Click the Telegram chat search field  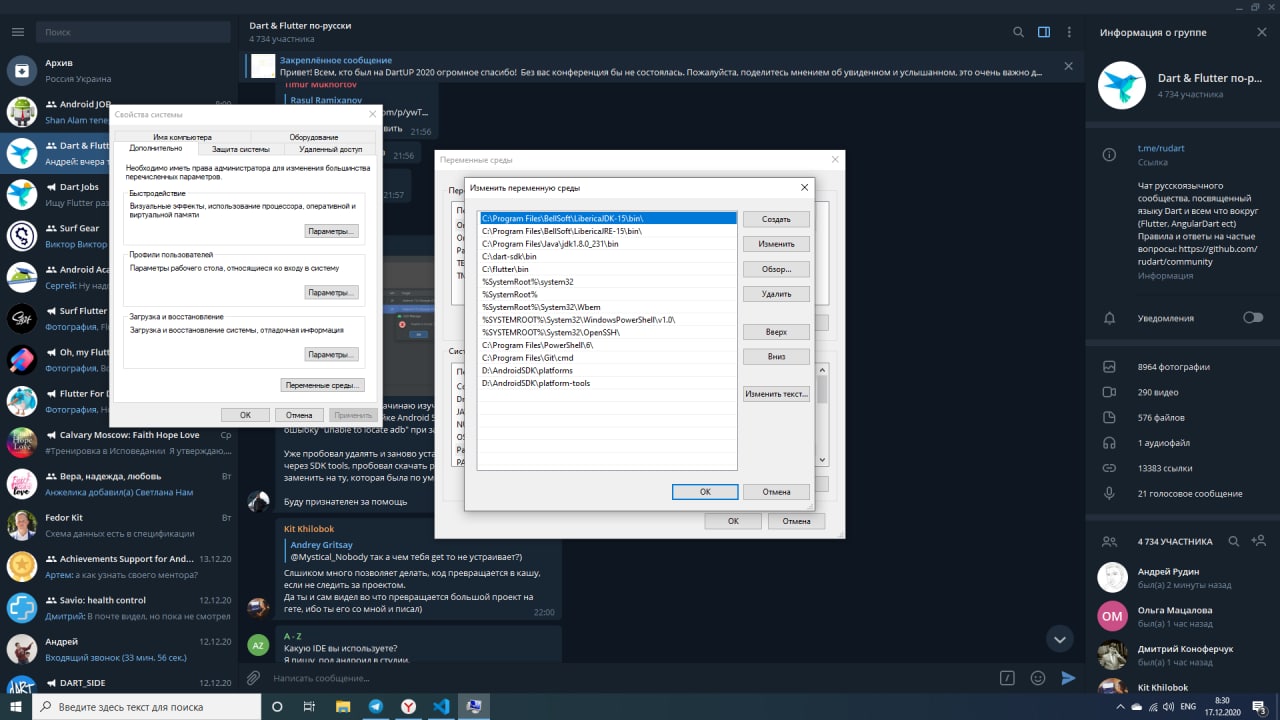coord(134,32)
